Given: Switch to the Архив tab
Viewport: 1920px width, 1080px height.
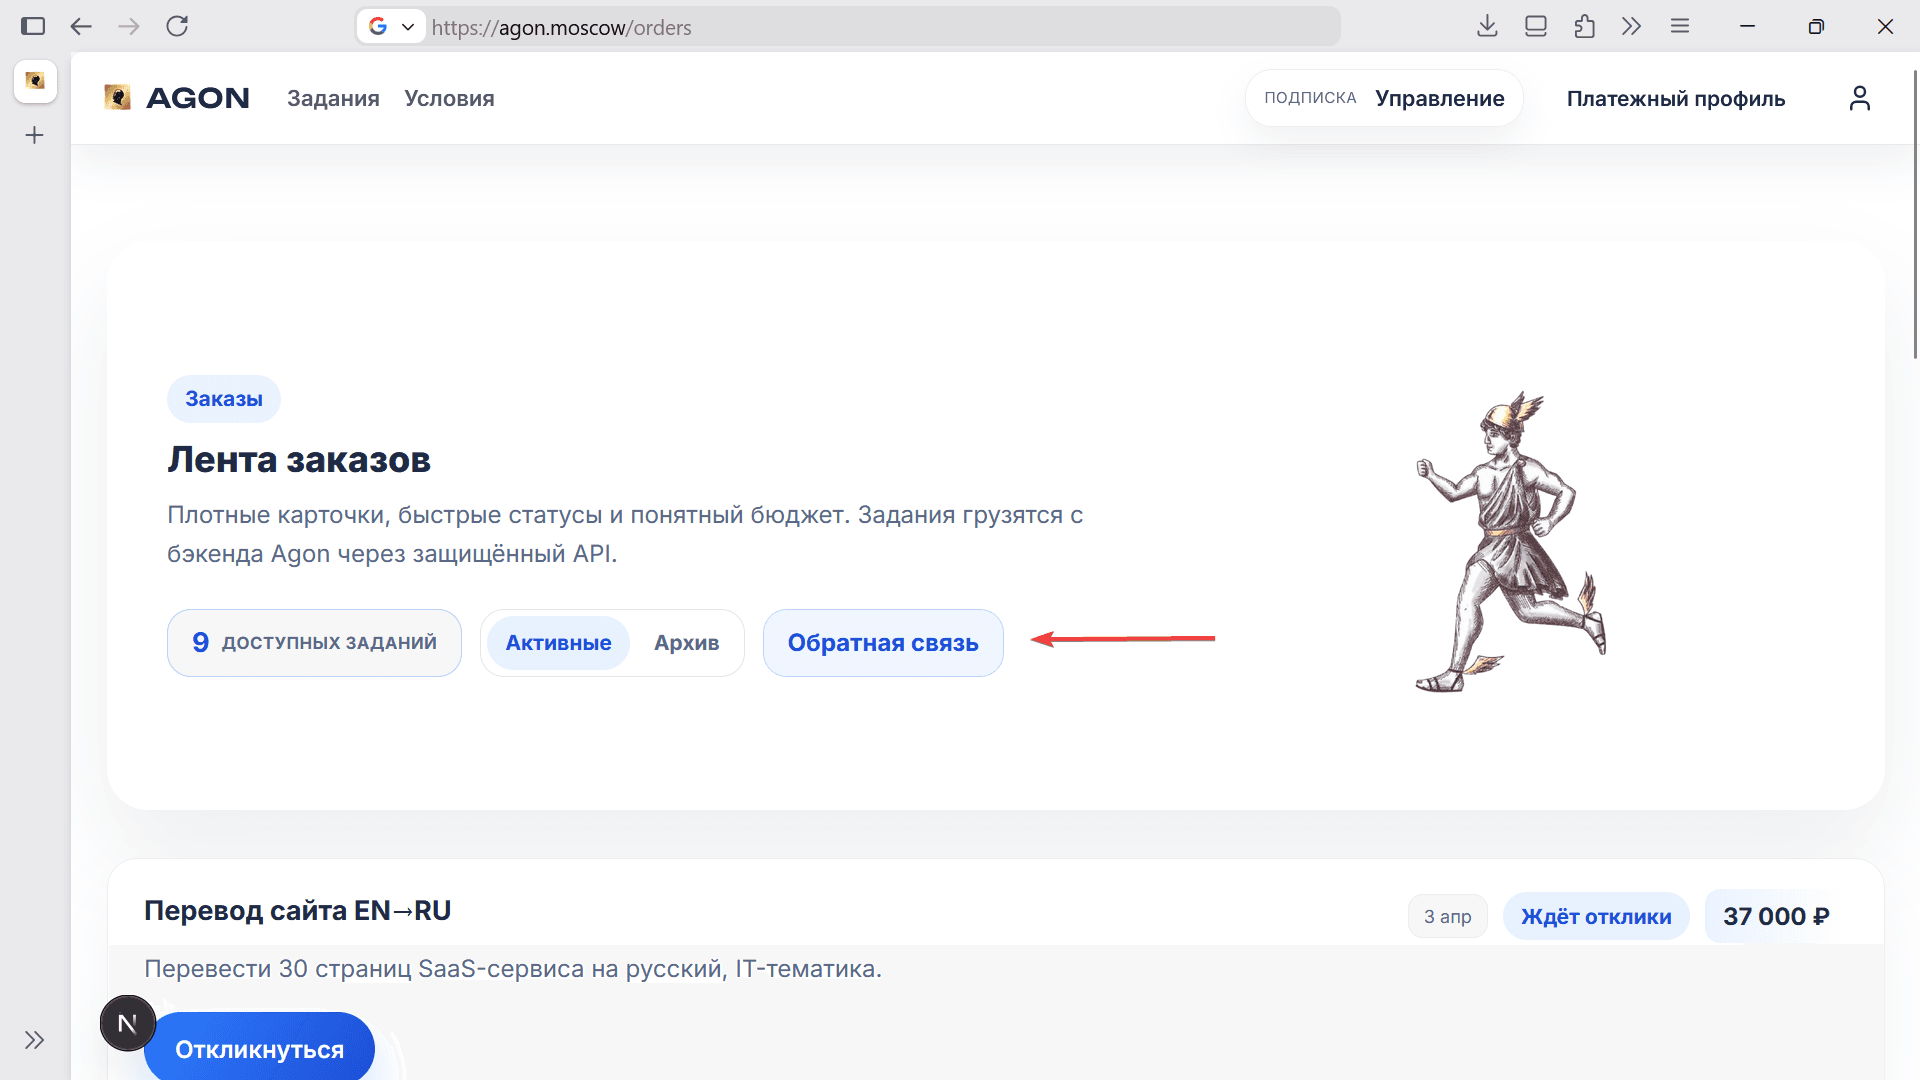Looking at the screenshot, I should pos(687,643).
